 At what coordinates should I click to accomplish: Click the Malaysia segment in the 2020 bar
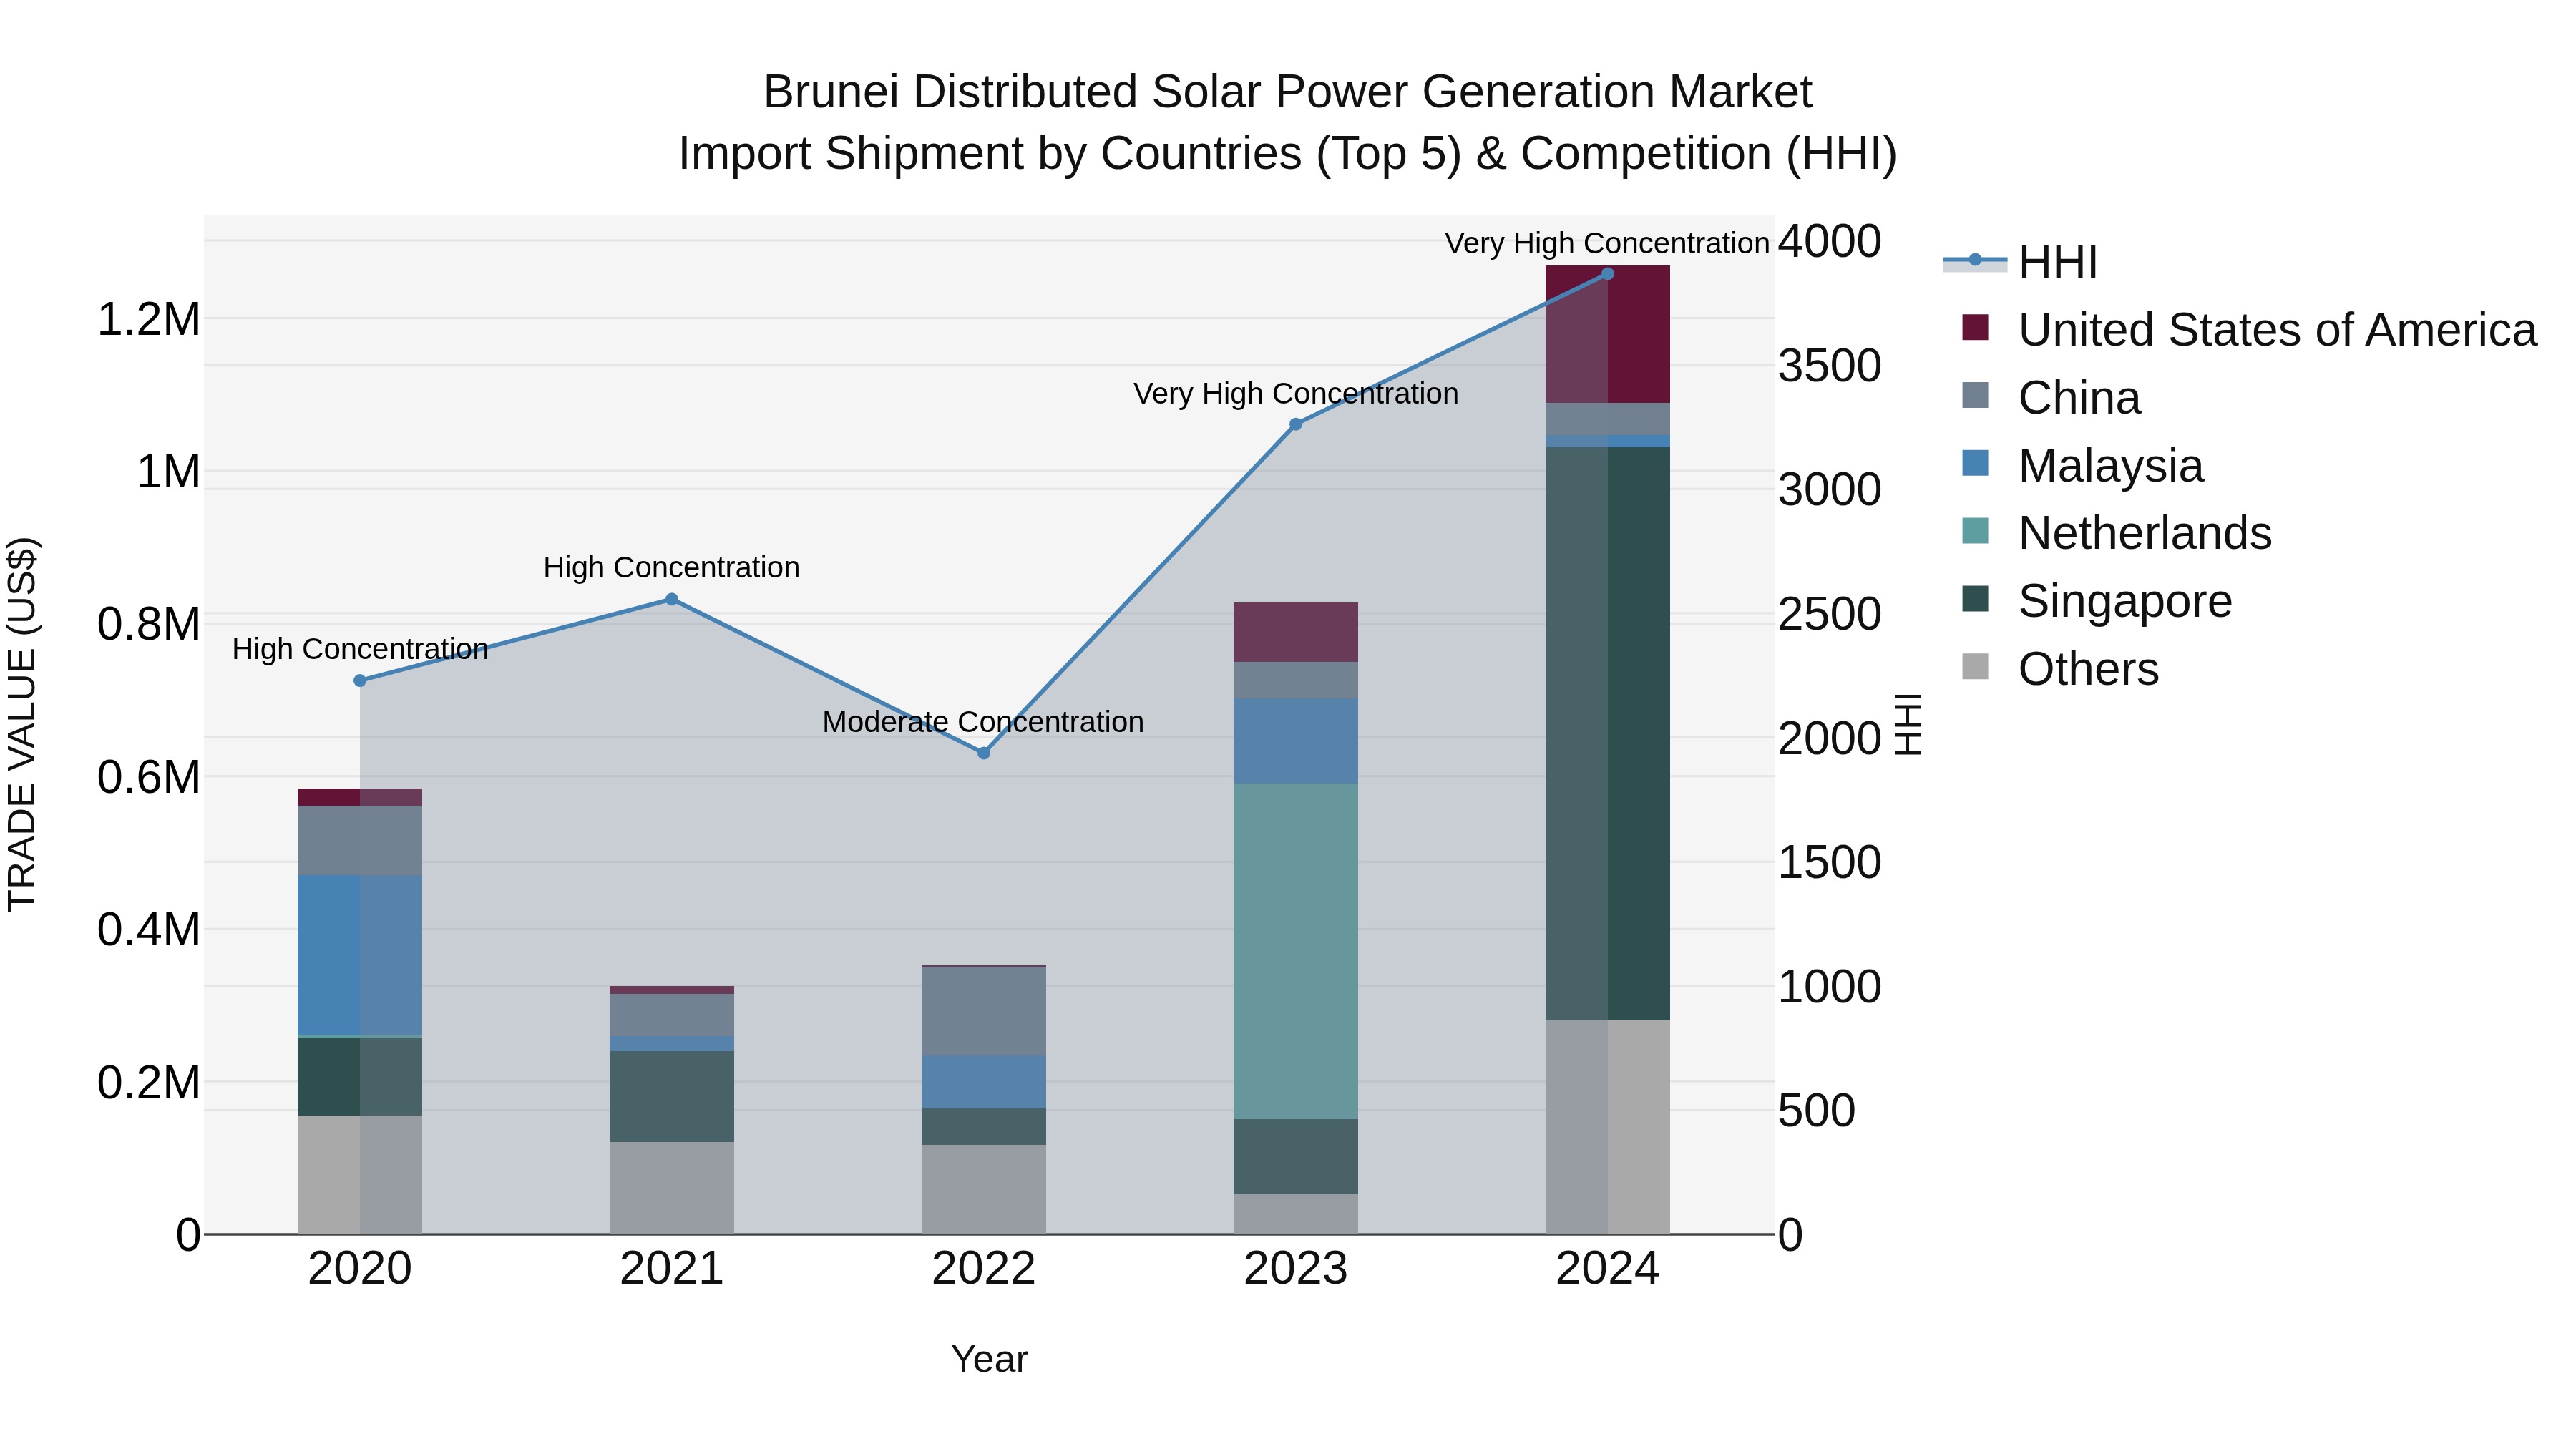click(360, 955)
